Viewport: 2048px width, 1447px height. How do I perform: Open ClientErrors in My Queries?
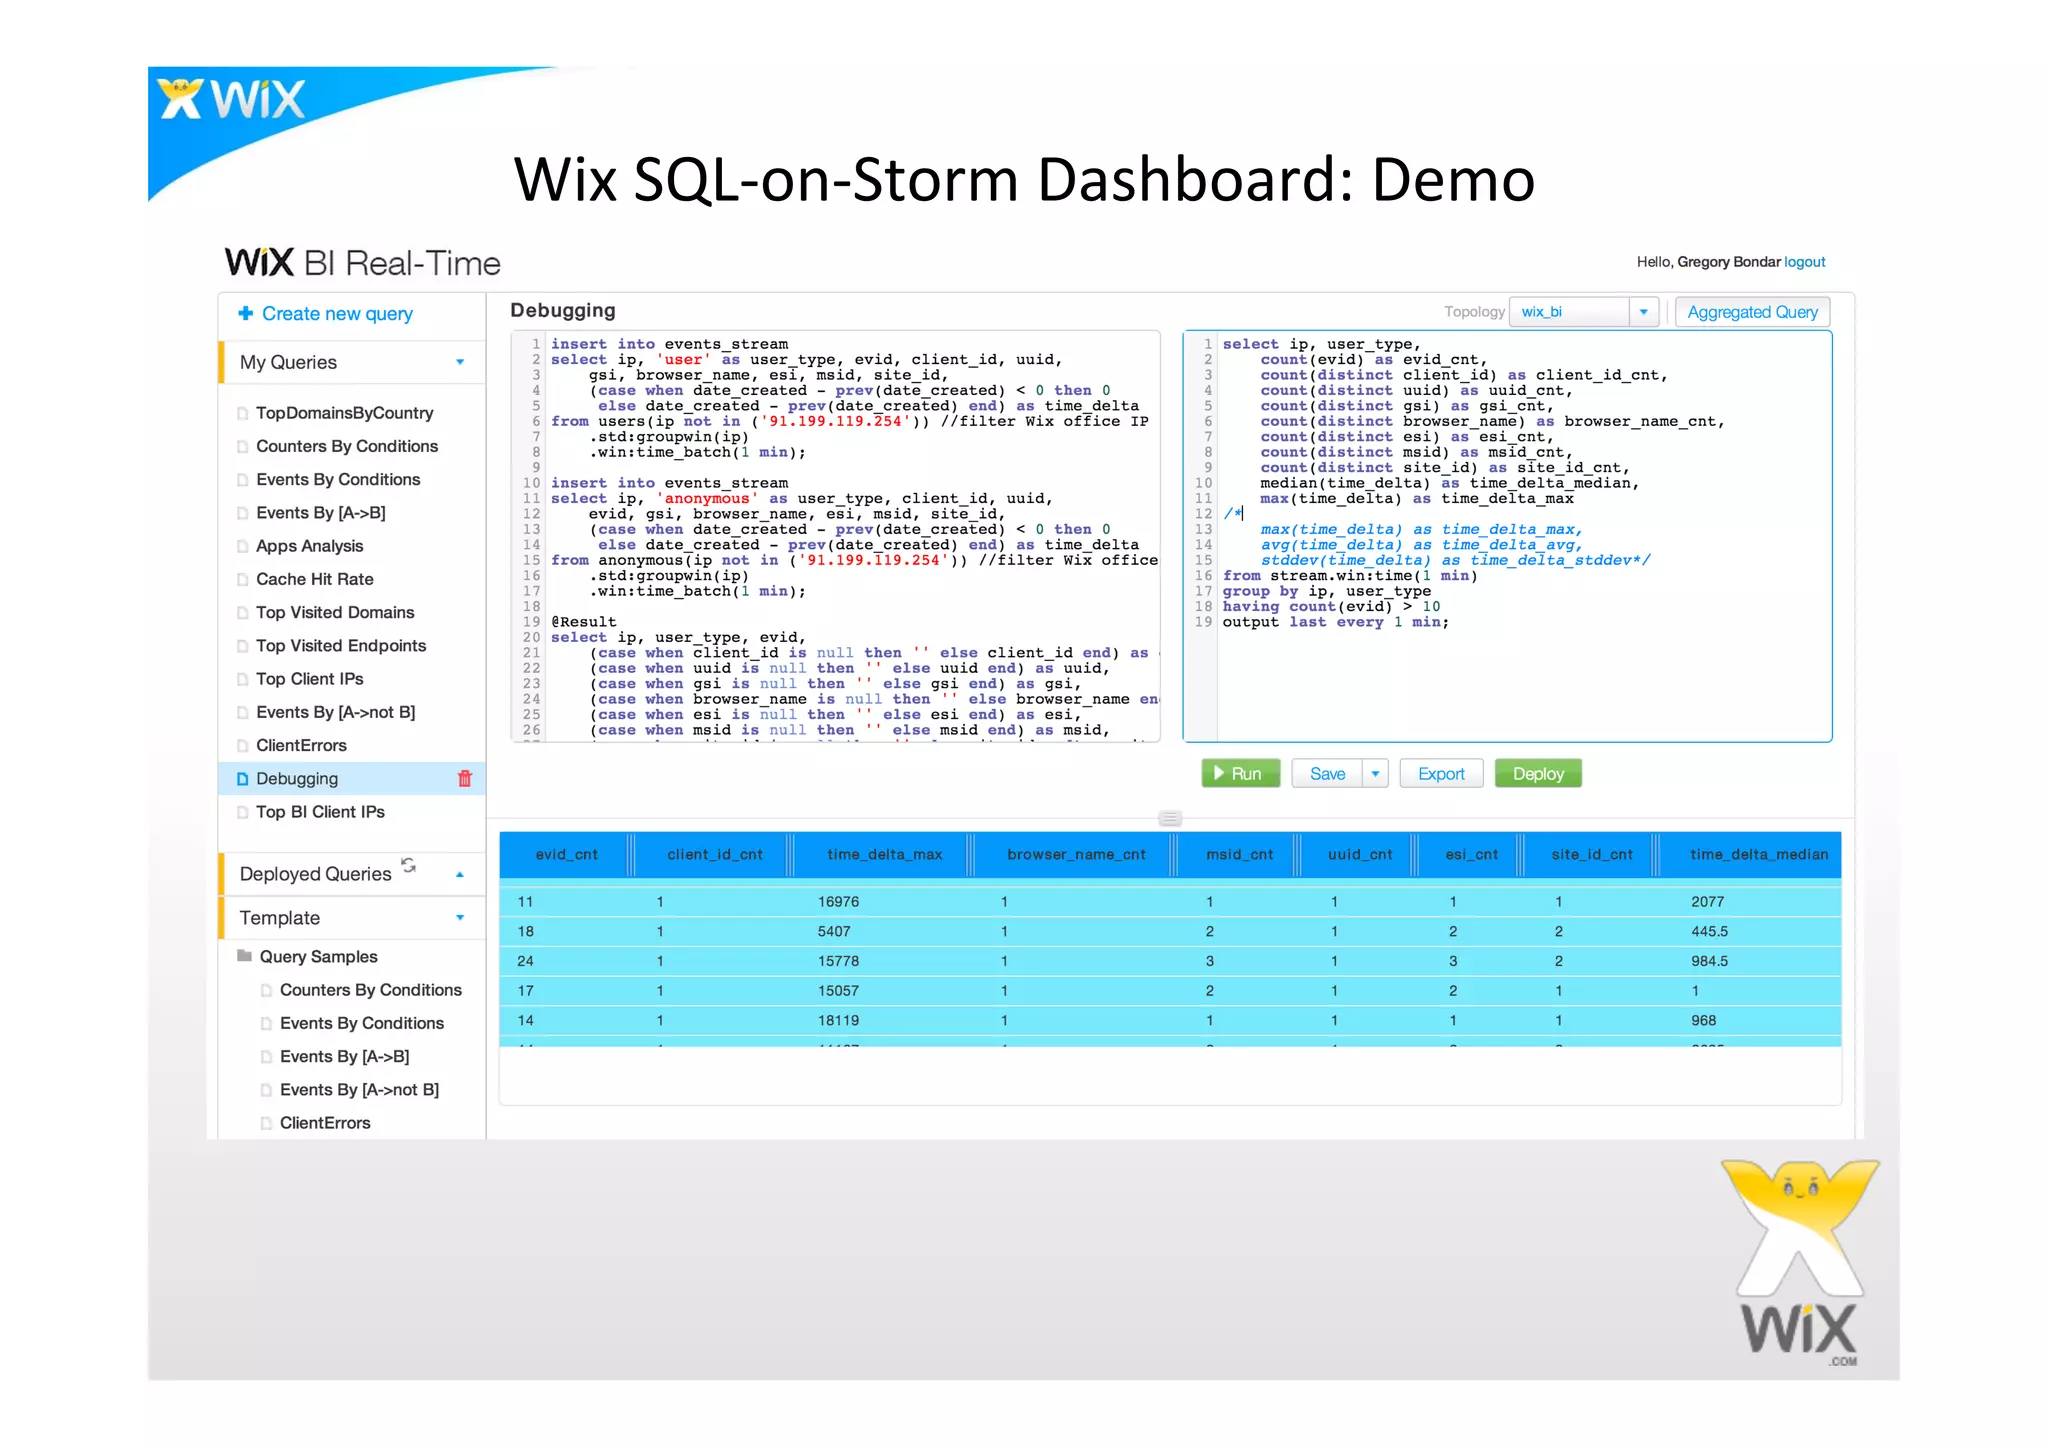pyautogui.click(x=301, y=746)
